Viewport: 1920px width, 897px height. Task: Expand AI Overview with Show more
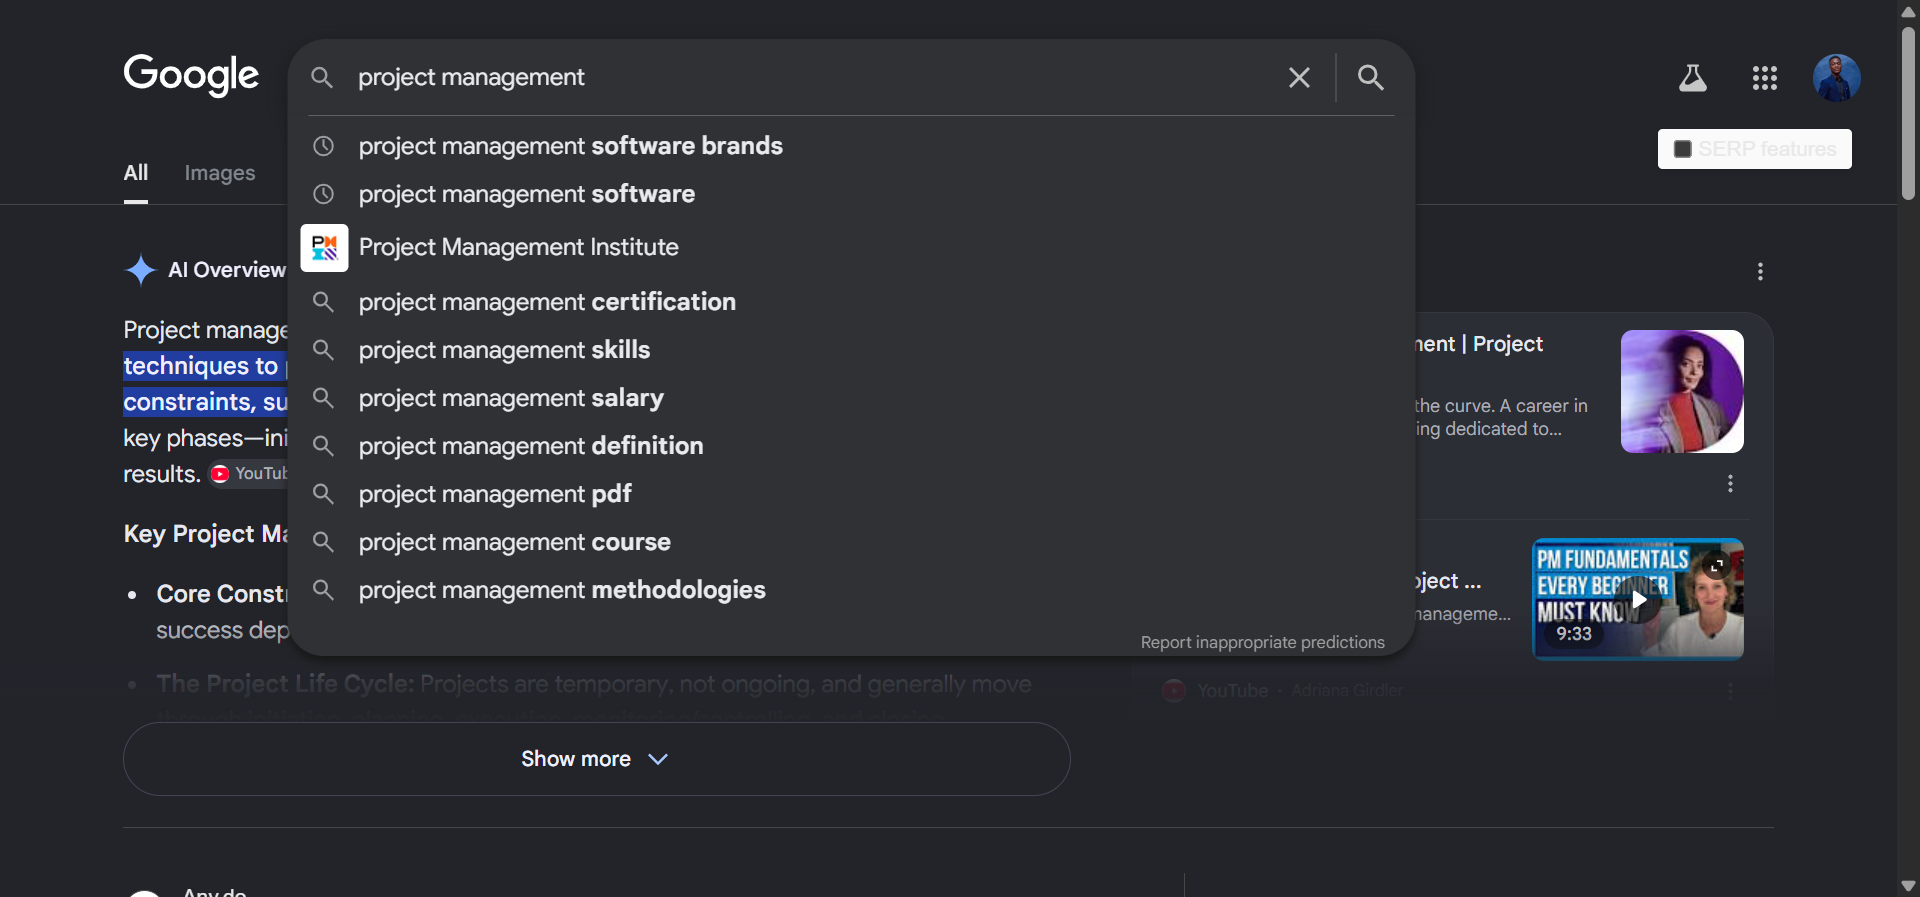click(x=597, y=759)
